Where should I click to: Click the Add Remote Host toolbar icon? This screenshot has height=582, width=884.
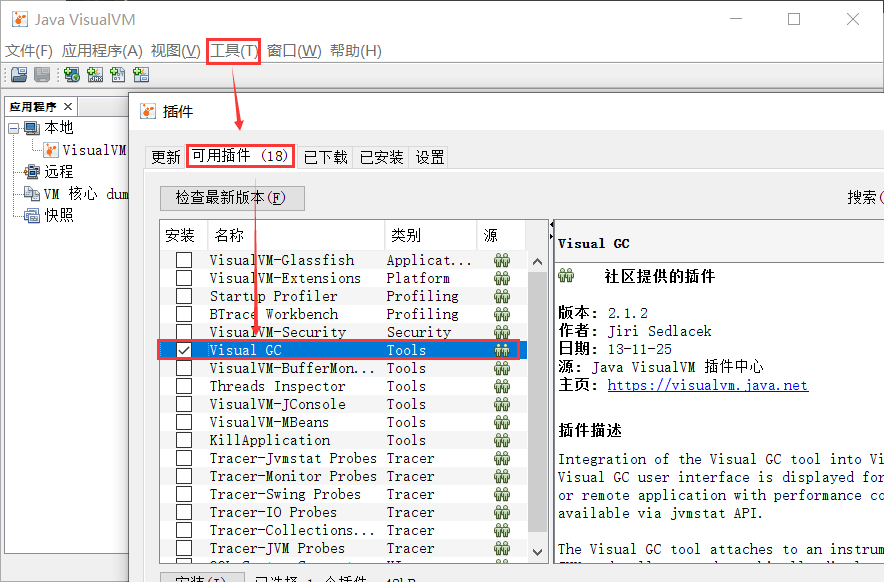click(72, 74)
